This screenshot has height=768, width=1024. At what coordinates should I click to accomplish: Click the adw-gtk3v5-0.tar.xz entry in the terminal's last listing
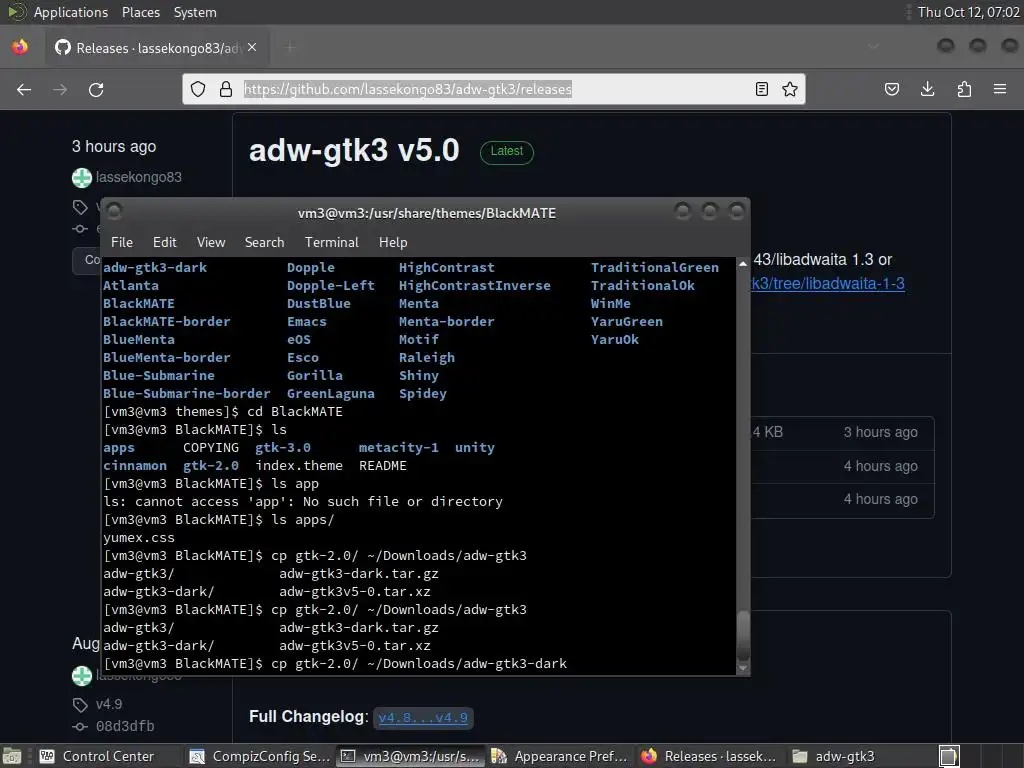tap(355, 645)
